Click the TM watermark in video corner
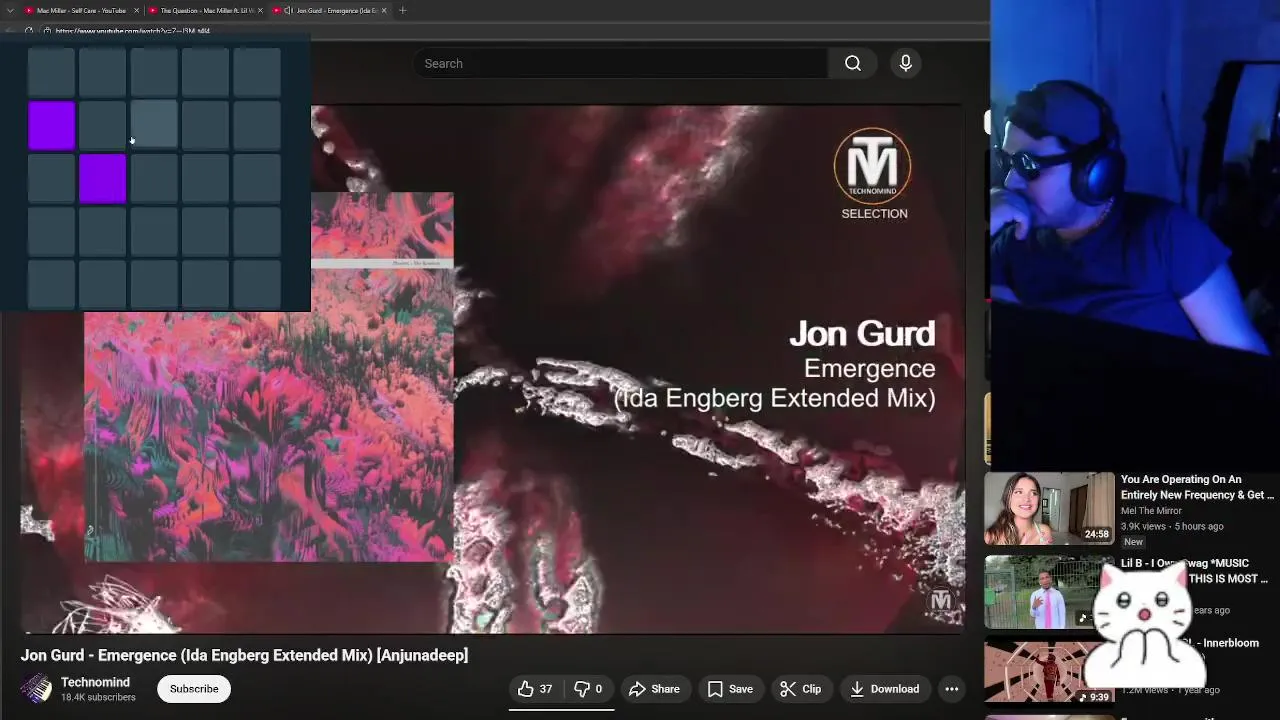Viewport: 1280px width, 720px height. click(941, 600)
